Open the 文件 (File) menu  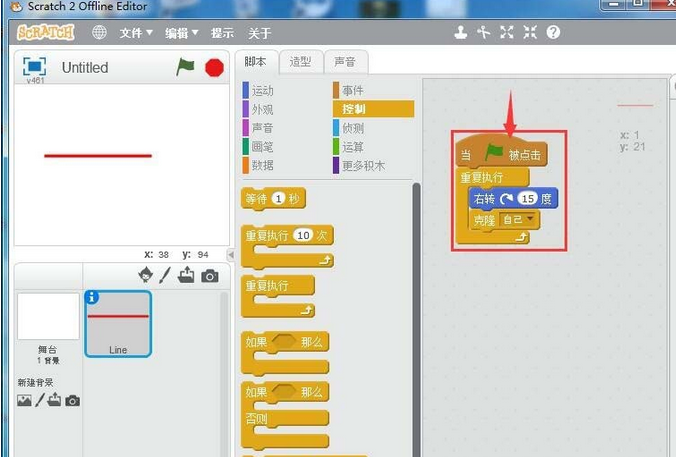pyautogui.click(x=136, y=33)
